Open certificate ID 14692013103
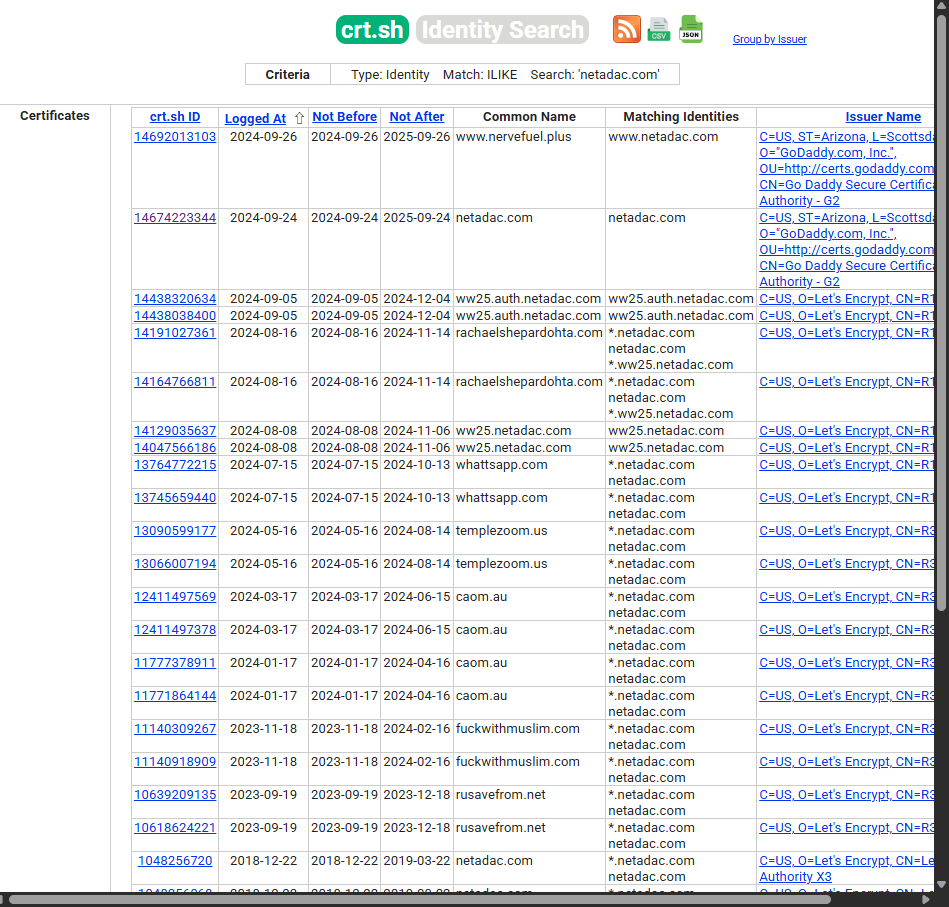Image resolution: width=949 pixels, height=907 pixels. click(x=175, y=137)
